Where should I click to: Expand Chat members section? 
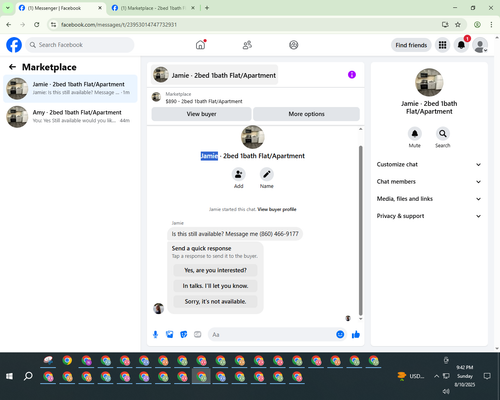(x=429, y=182)
